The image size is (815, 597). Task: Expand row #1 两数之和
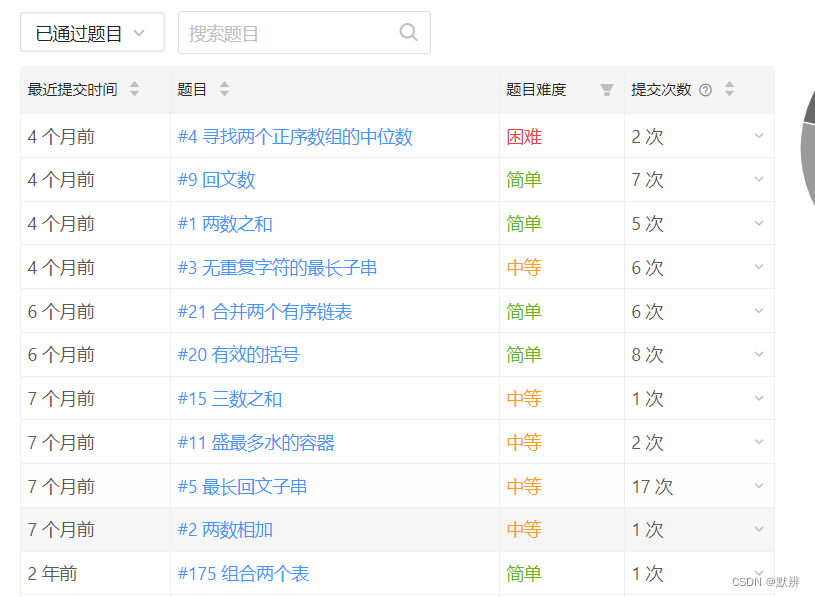759,223
